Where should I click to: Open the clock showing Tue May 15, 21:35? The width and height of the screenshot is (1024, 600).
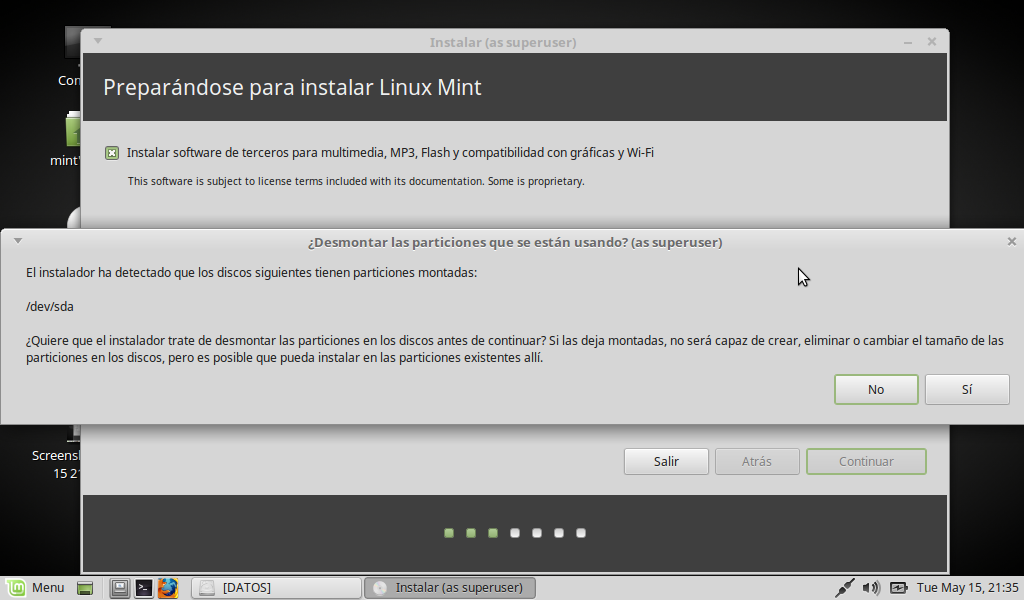[967, 588]
